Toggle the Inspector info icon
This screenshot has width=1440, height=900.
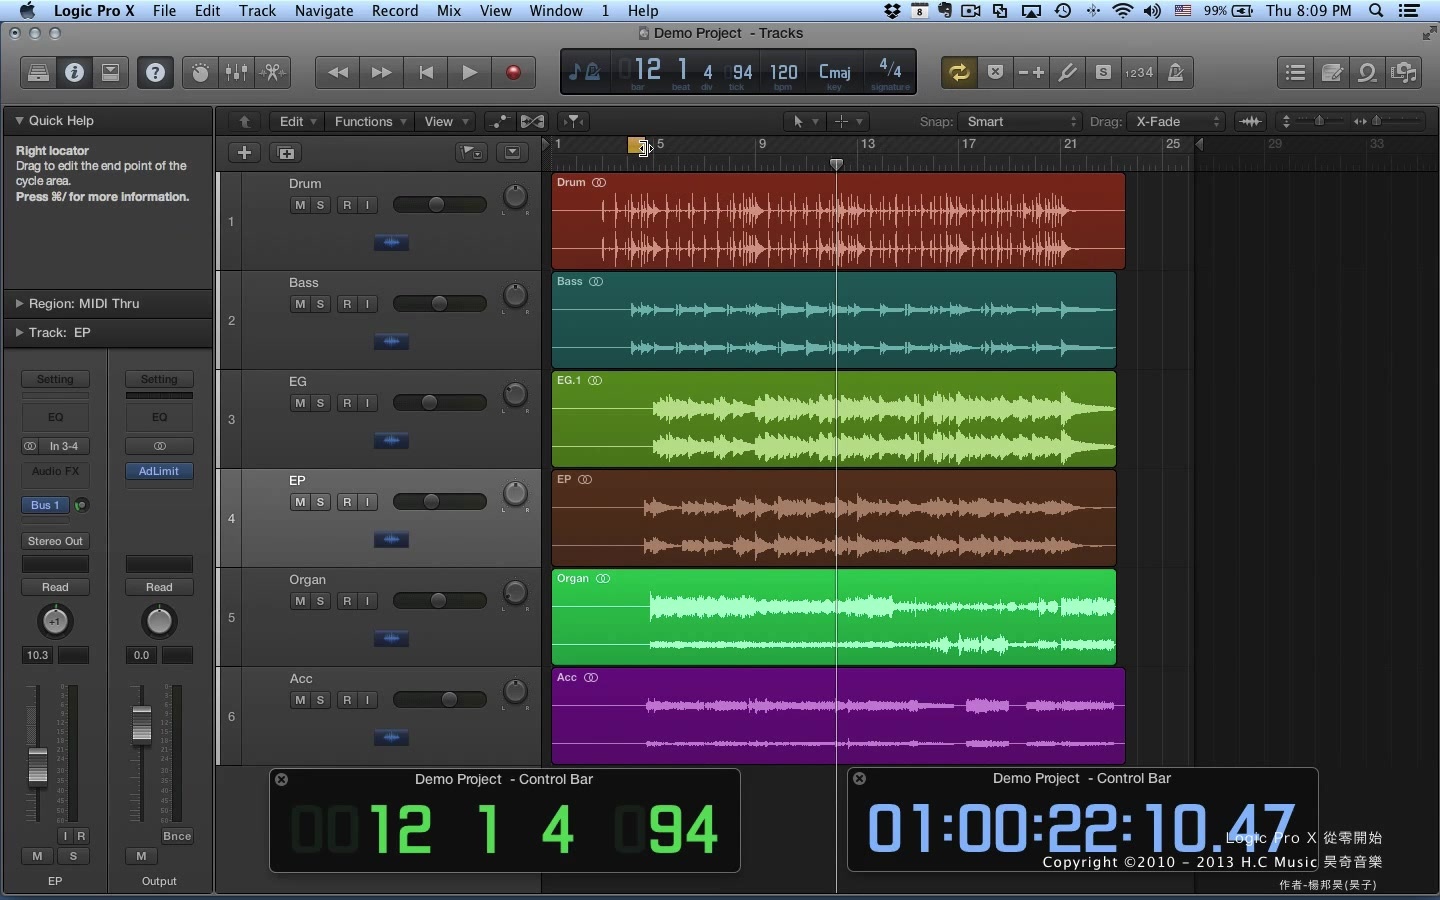pos(74,72)
